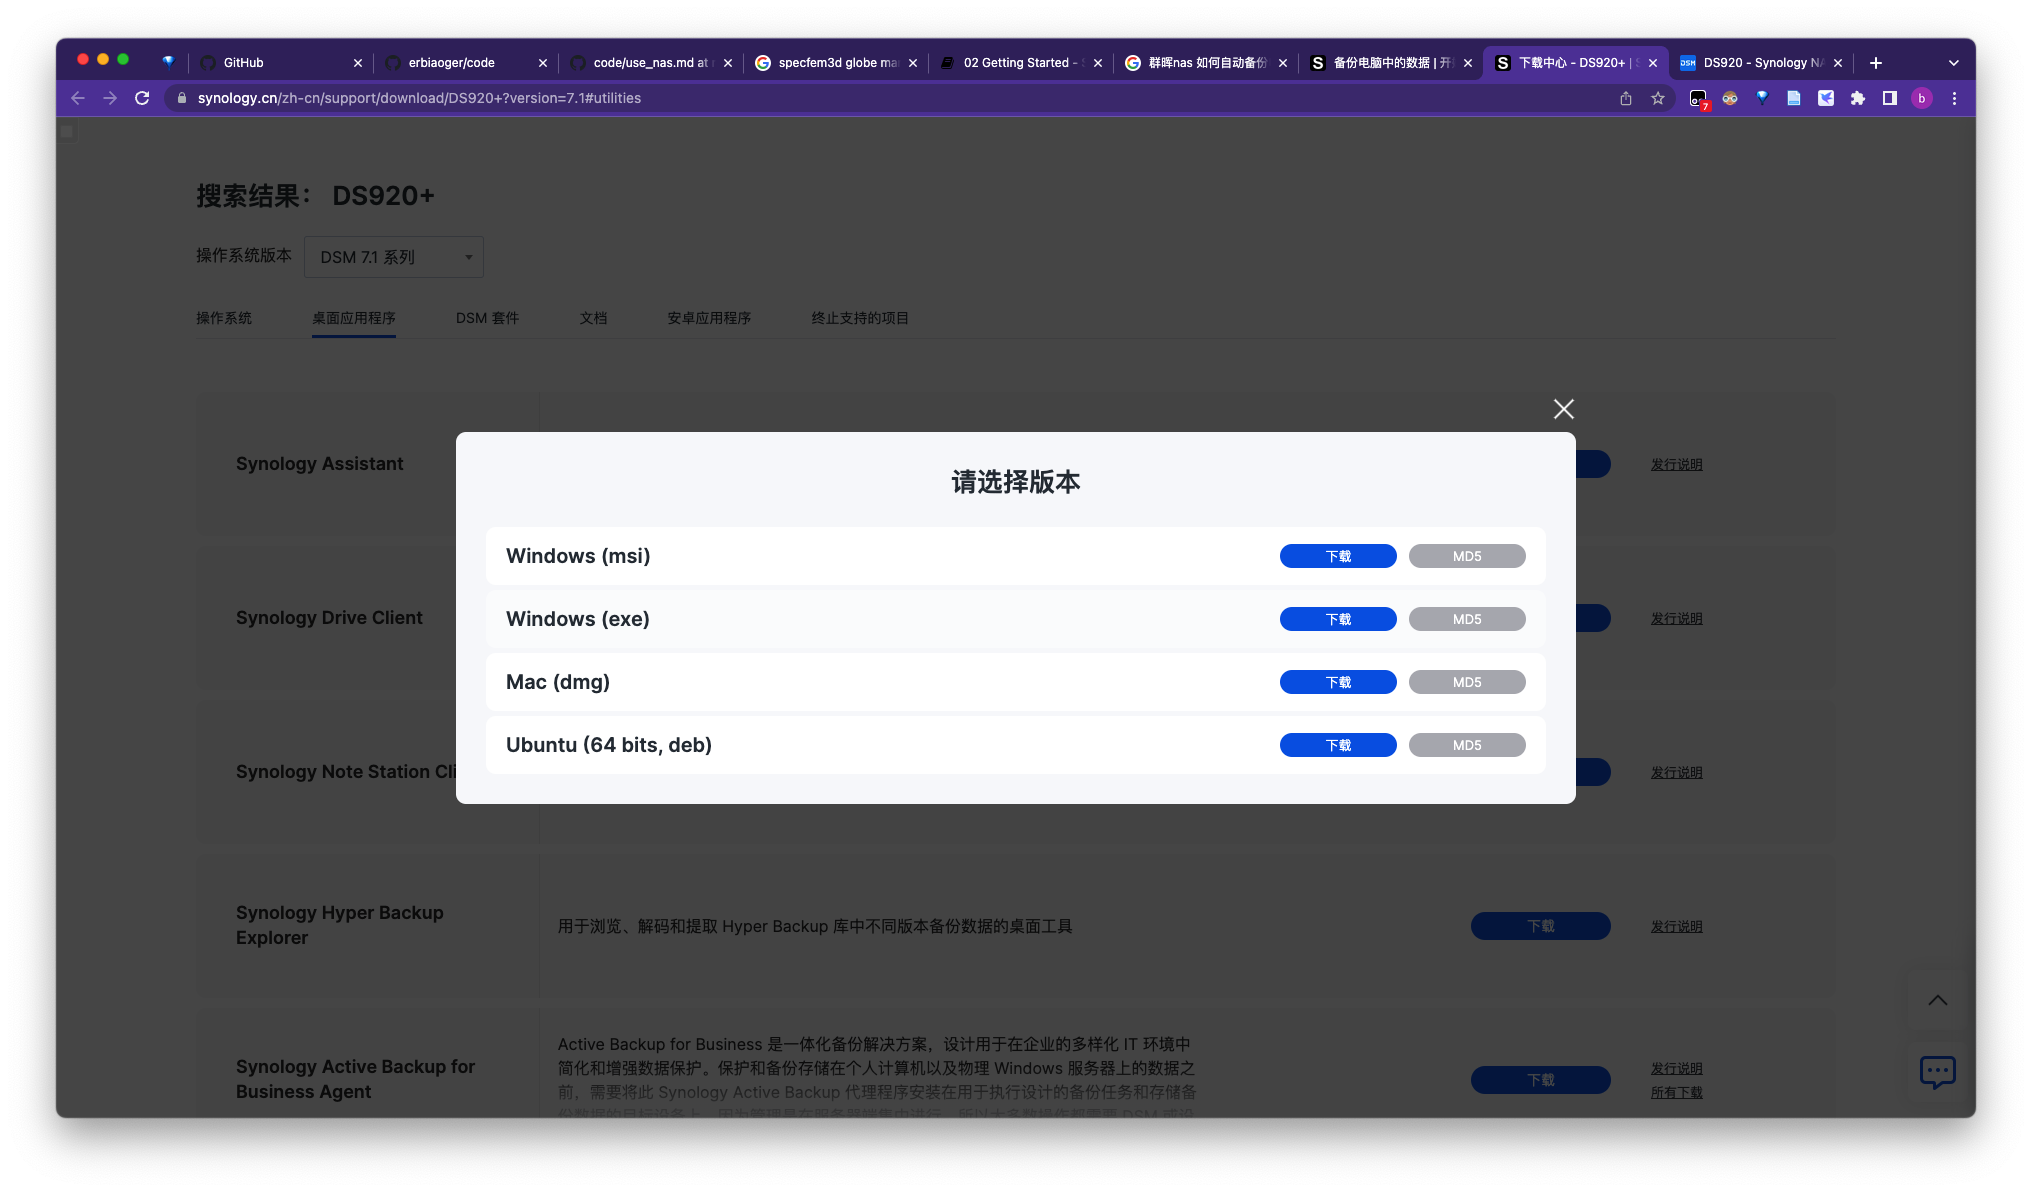2032x1192 pixels.
Task: Expand the DSM 7.1 version dropdown
Action: pos(394,257)
